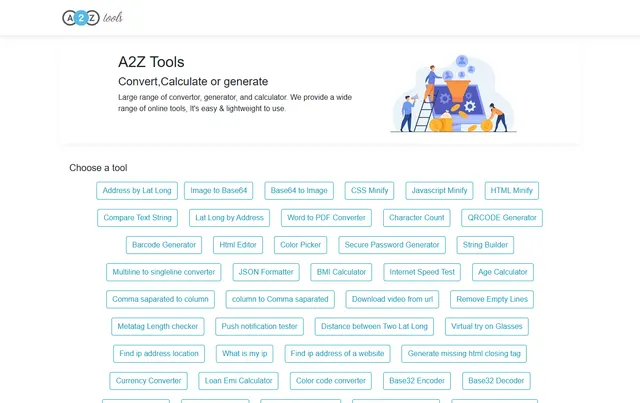The width and height of the screenshot is (640, 403).
Task: Select the String Builder tool
Action: (485, 245)
